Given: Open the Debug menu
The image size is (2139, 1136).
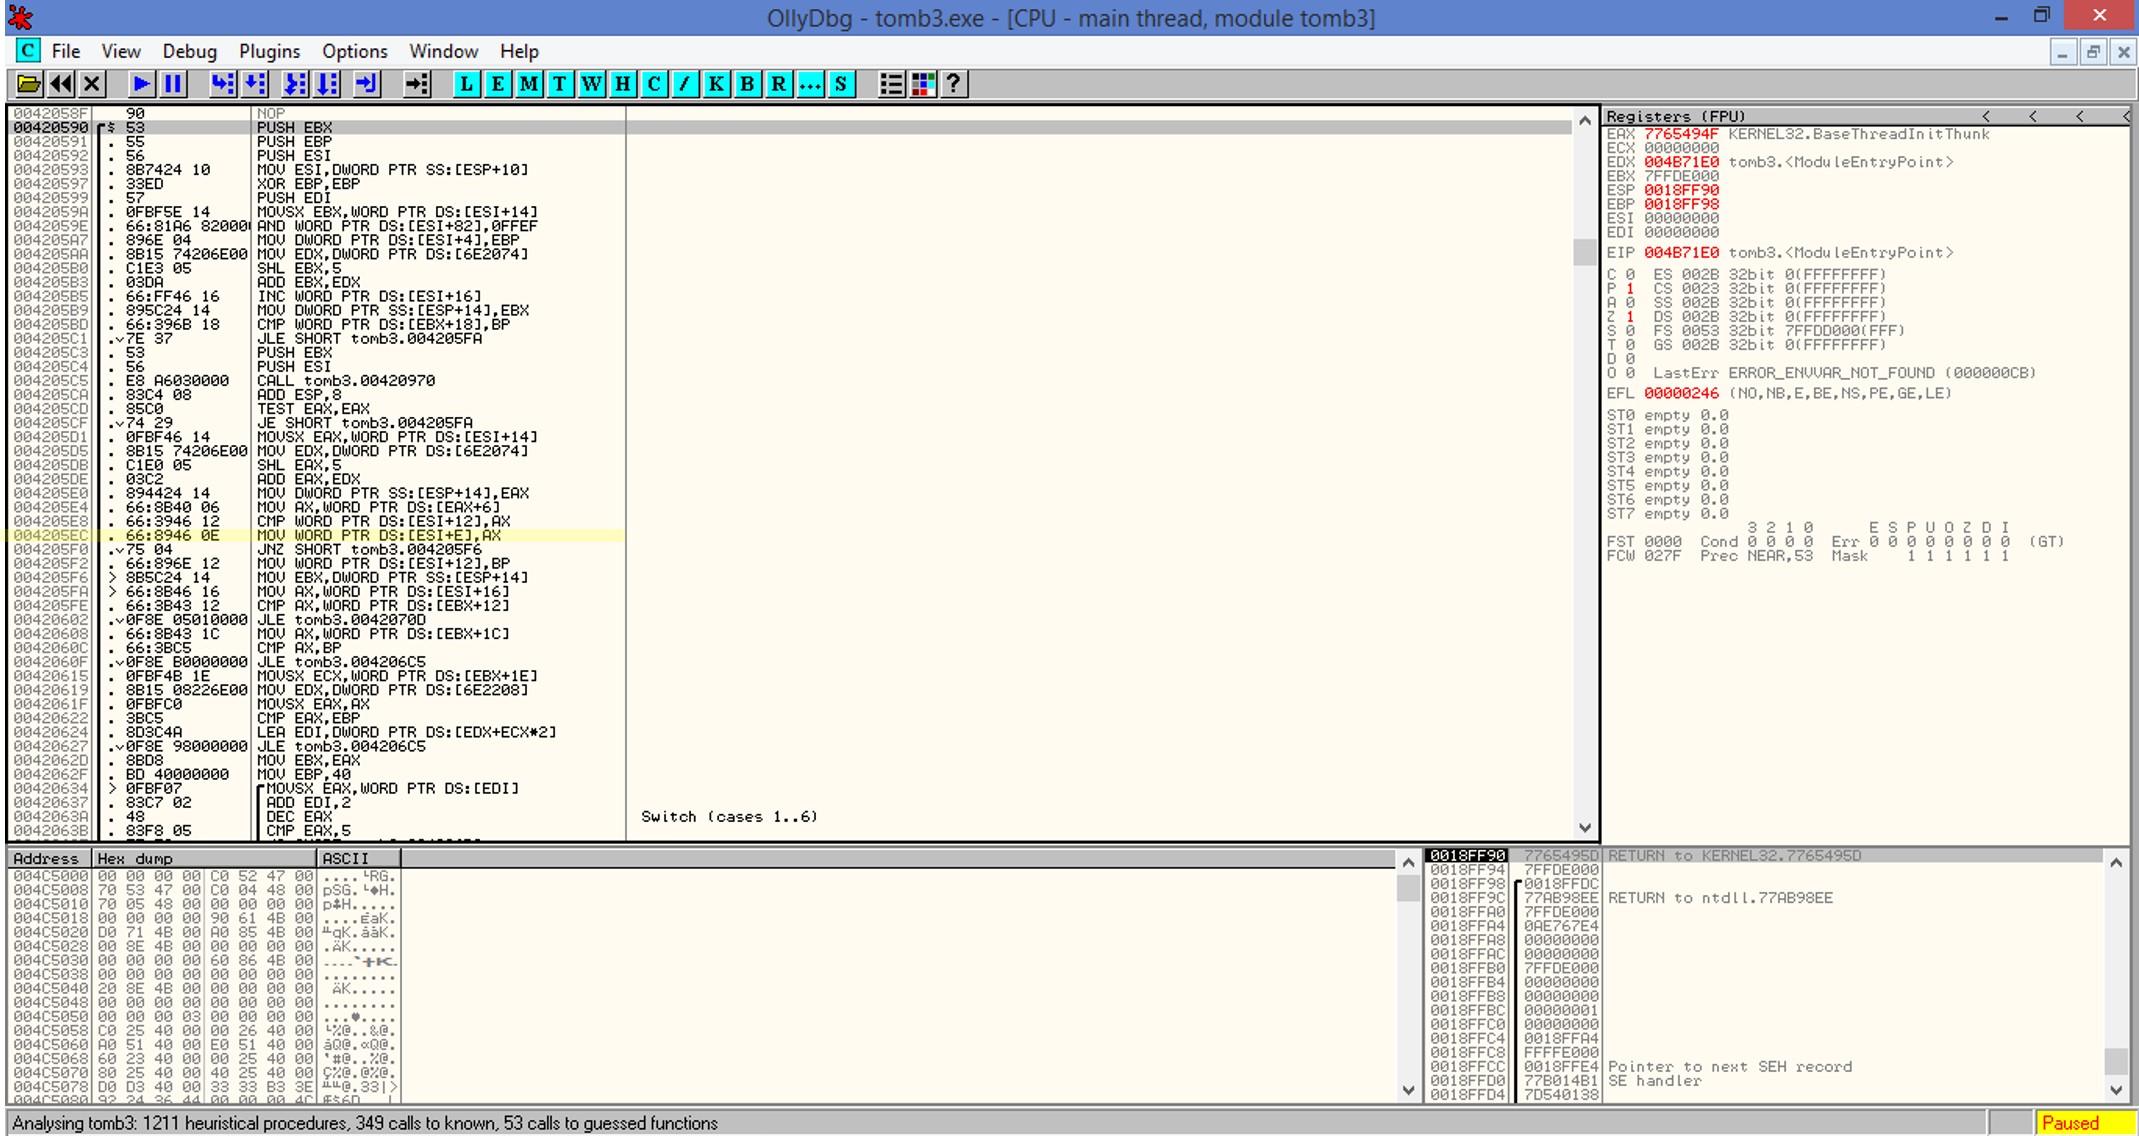Looking at the screenshot, I should (x=190, y=51).
